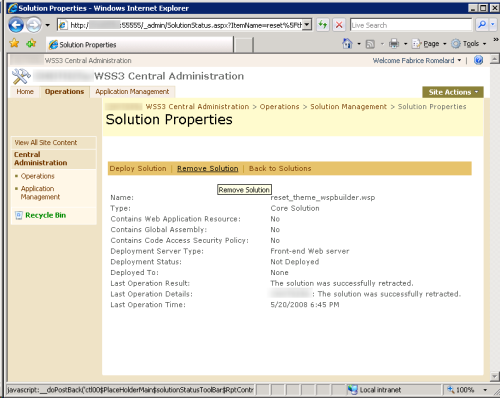Expand the address bar URL dropdown
This screenshot has height=398, width=500.
307,25
